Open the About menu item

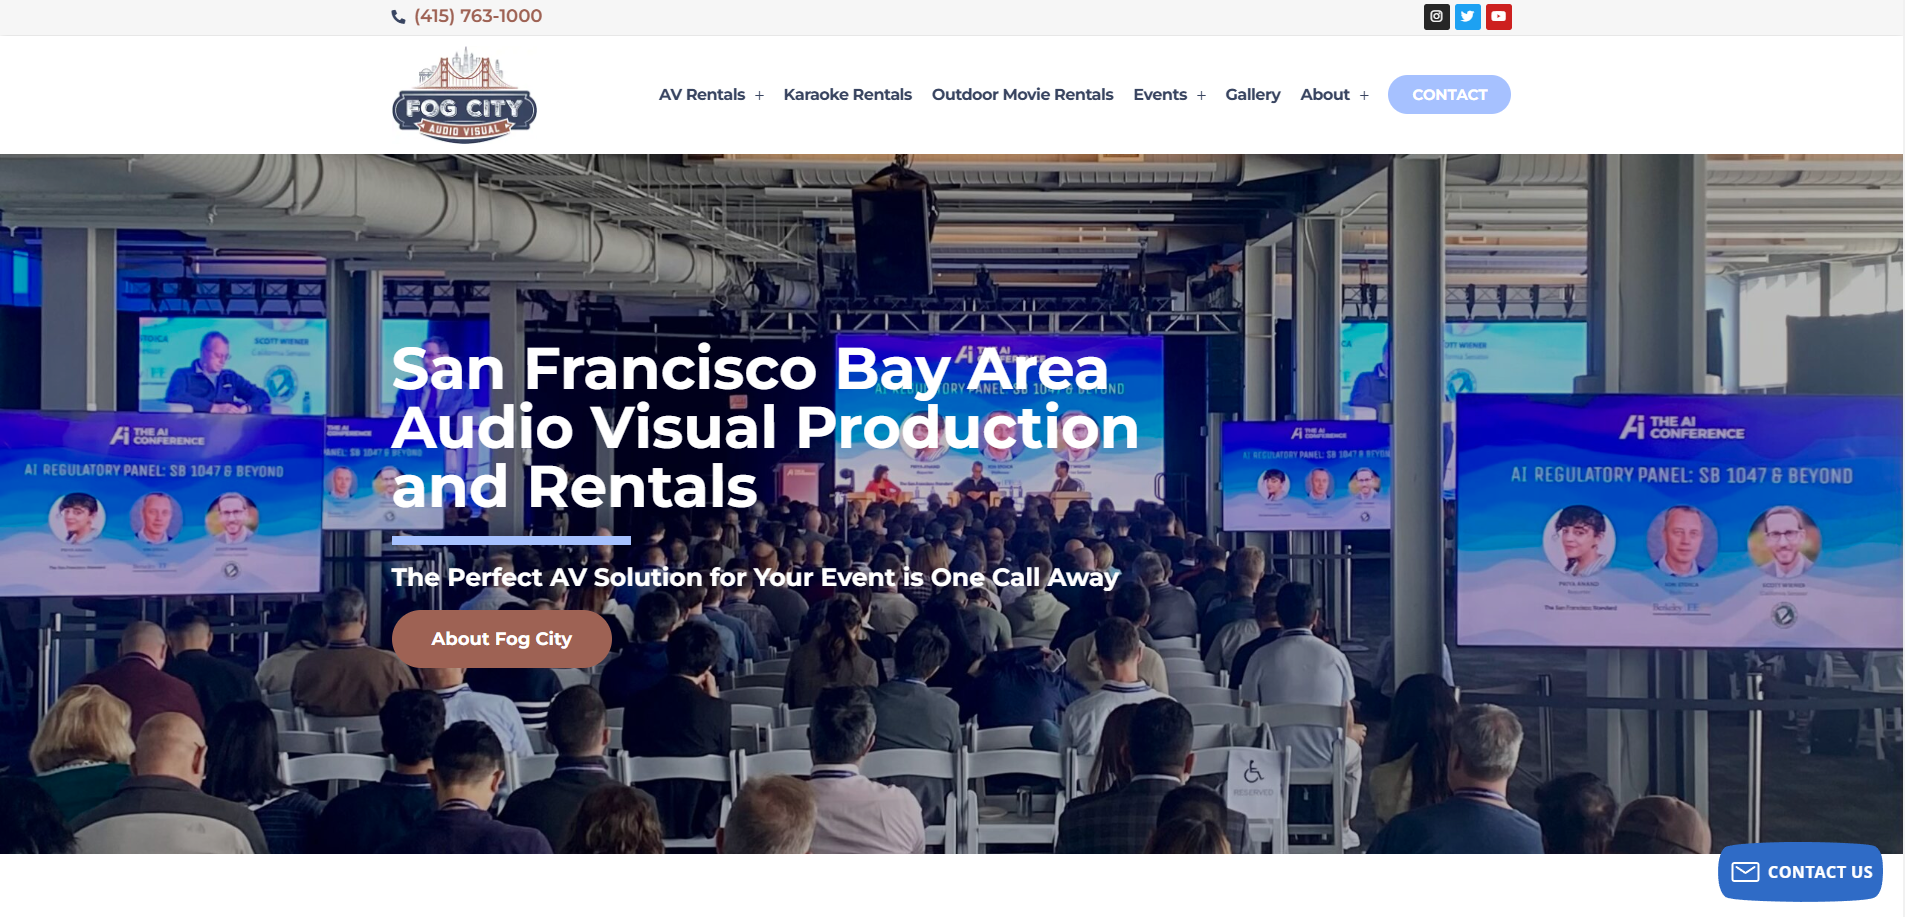click(x=1325, y=94)
